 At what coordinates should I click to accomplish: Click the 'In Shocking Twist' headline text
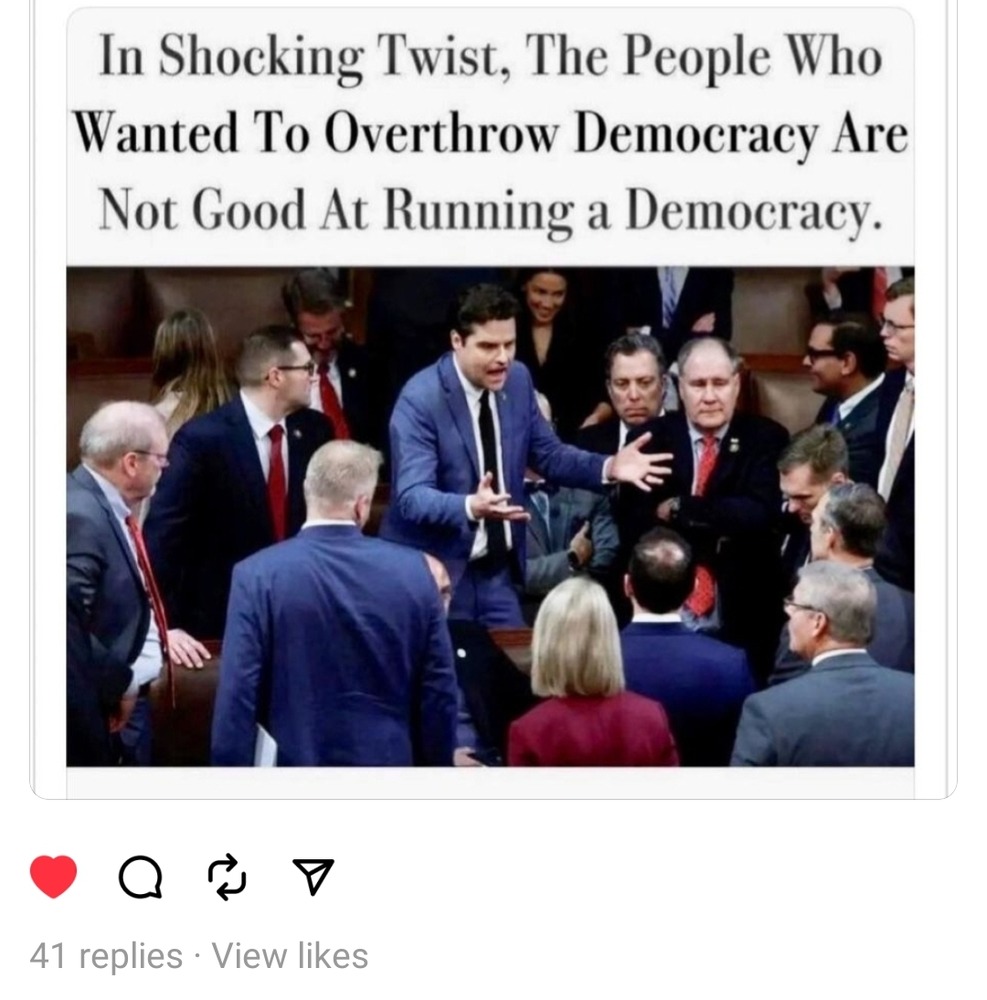click(x=490, y=133)
